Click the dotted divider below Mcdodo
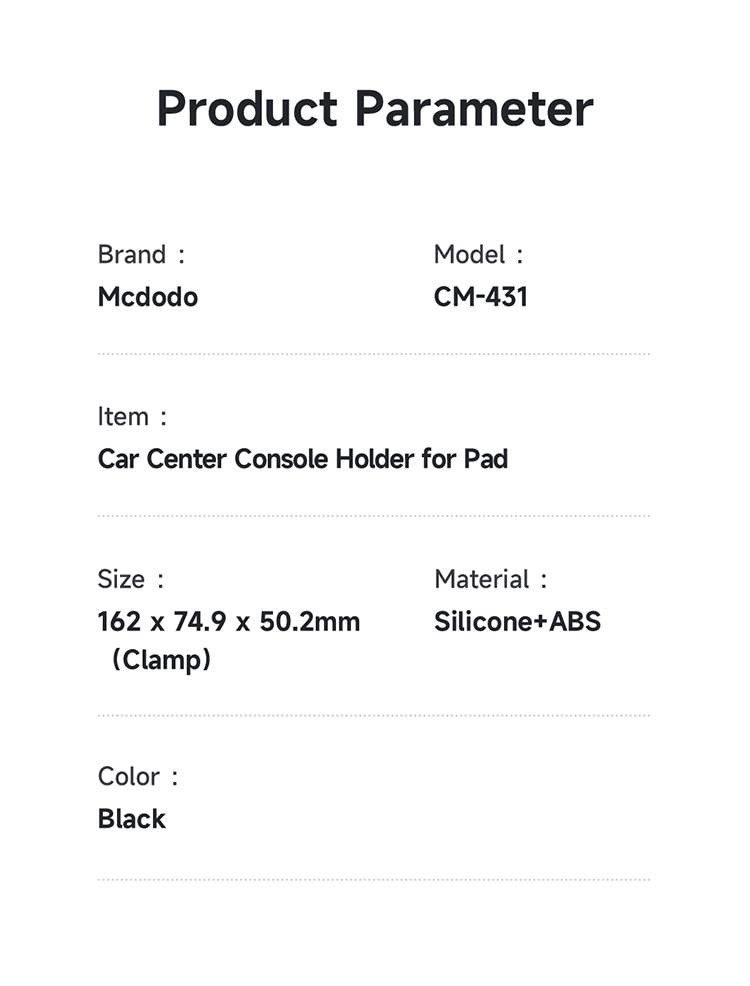Screen dimensions: 750x986 [374, 354]
